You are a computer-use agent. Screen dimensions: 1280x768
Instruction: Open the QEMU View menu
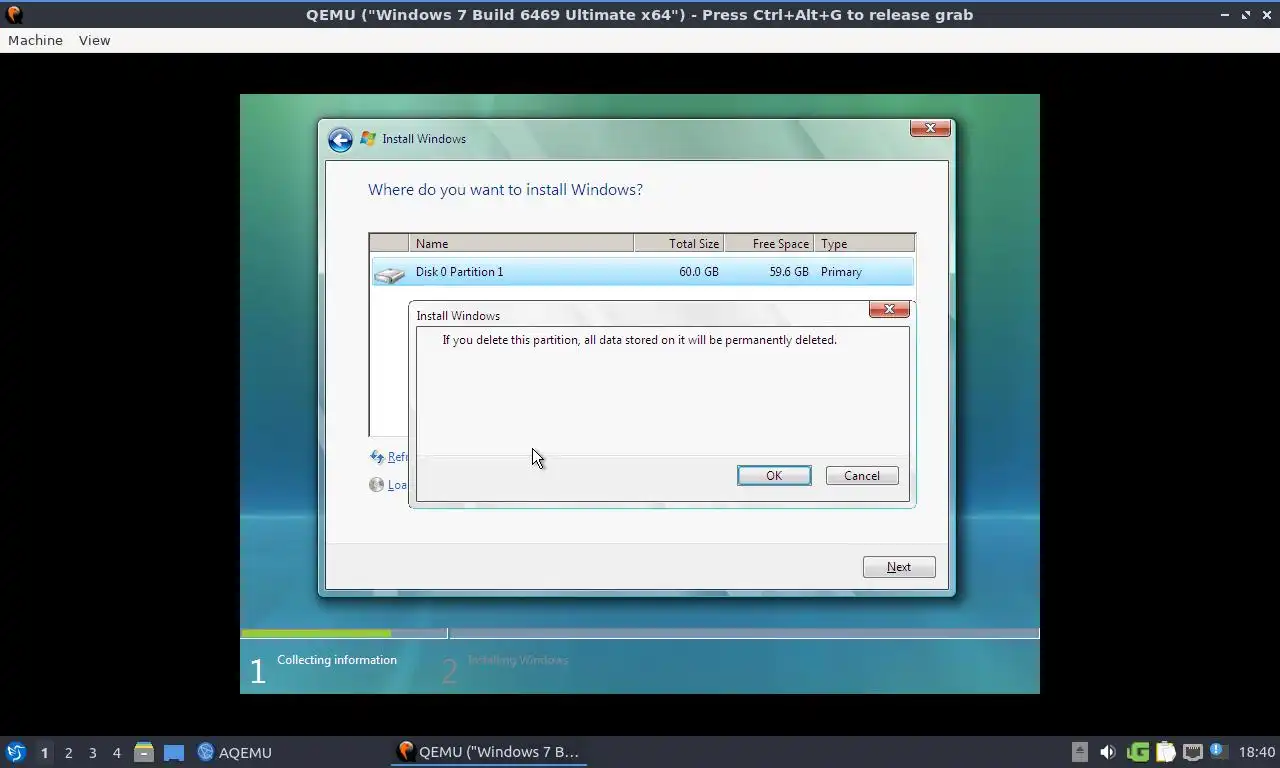[94, 40]
